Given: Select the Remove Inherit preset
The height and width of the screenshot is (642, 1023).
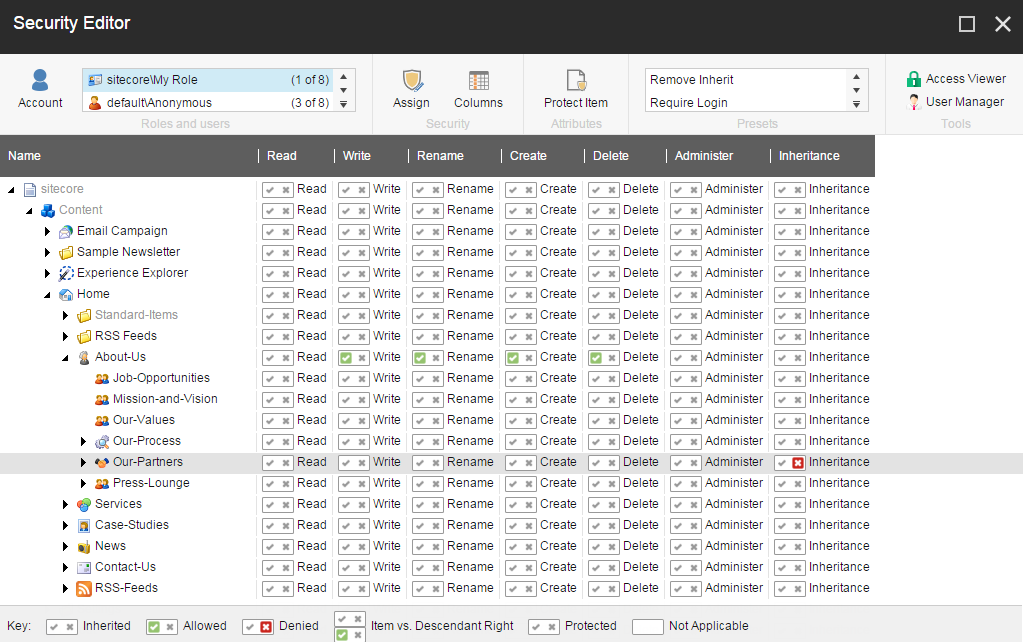Looking at the screenshot, I should coord(692,80).
